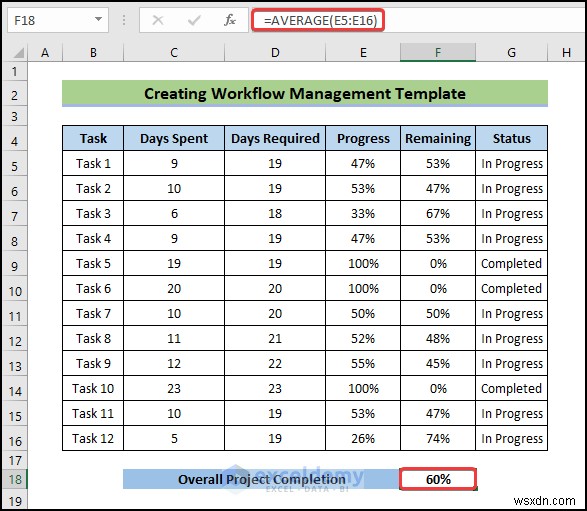Select column E header

point(363,52)
